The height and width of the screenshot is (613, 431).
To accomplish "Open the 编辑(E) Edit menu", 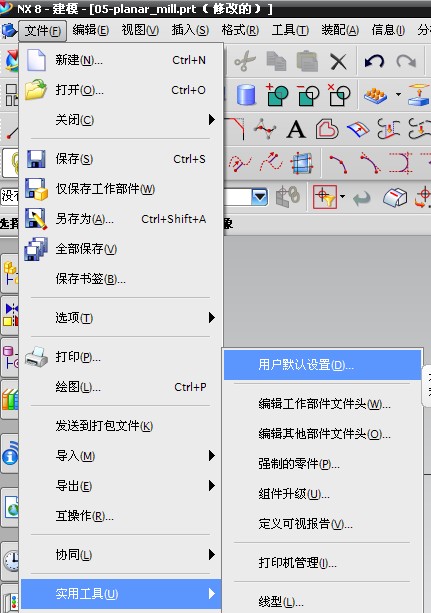I will pyautogui.click(x=91, y=30).
